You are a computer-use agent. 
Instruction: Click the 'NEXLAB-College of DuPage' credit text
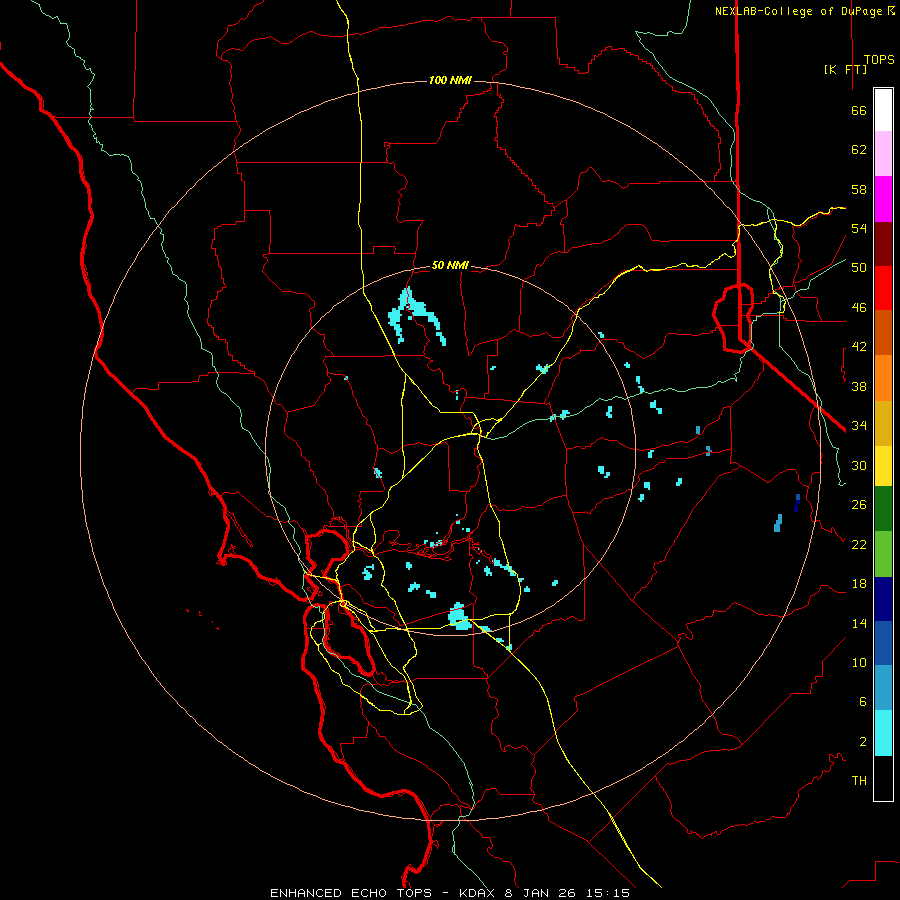point(800,11)
